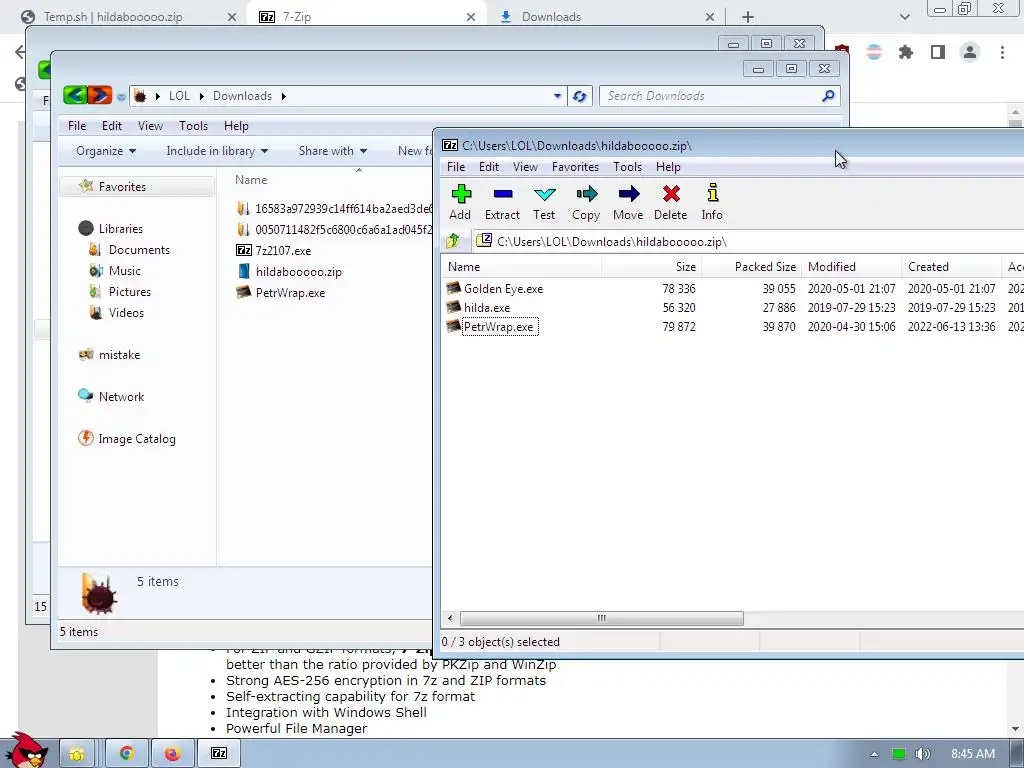The image size is (1024, 768).
Task: Click the Chrome extensions puzzle icon
Action: tap(906, 52)
